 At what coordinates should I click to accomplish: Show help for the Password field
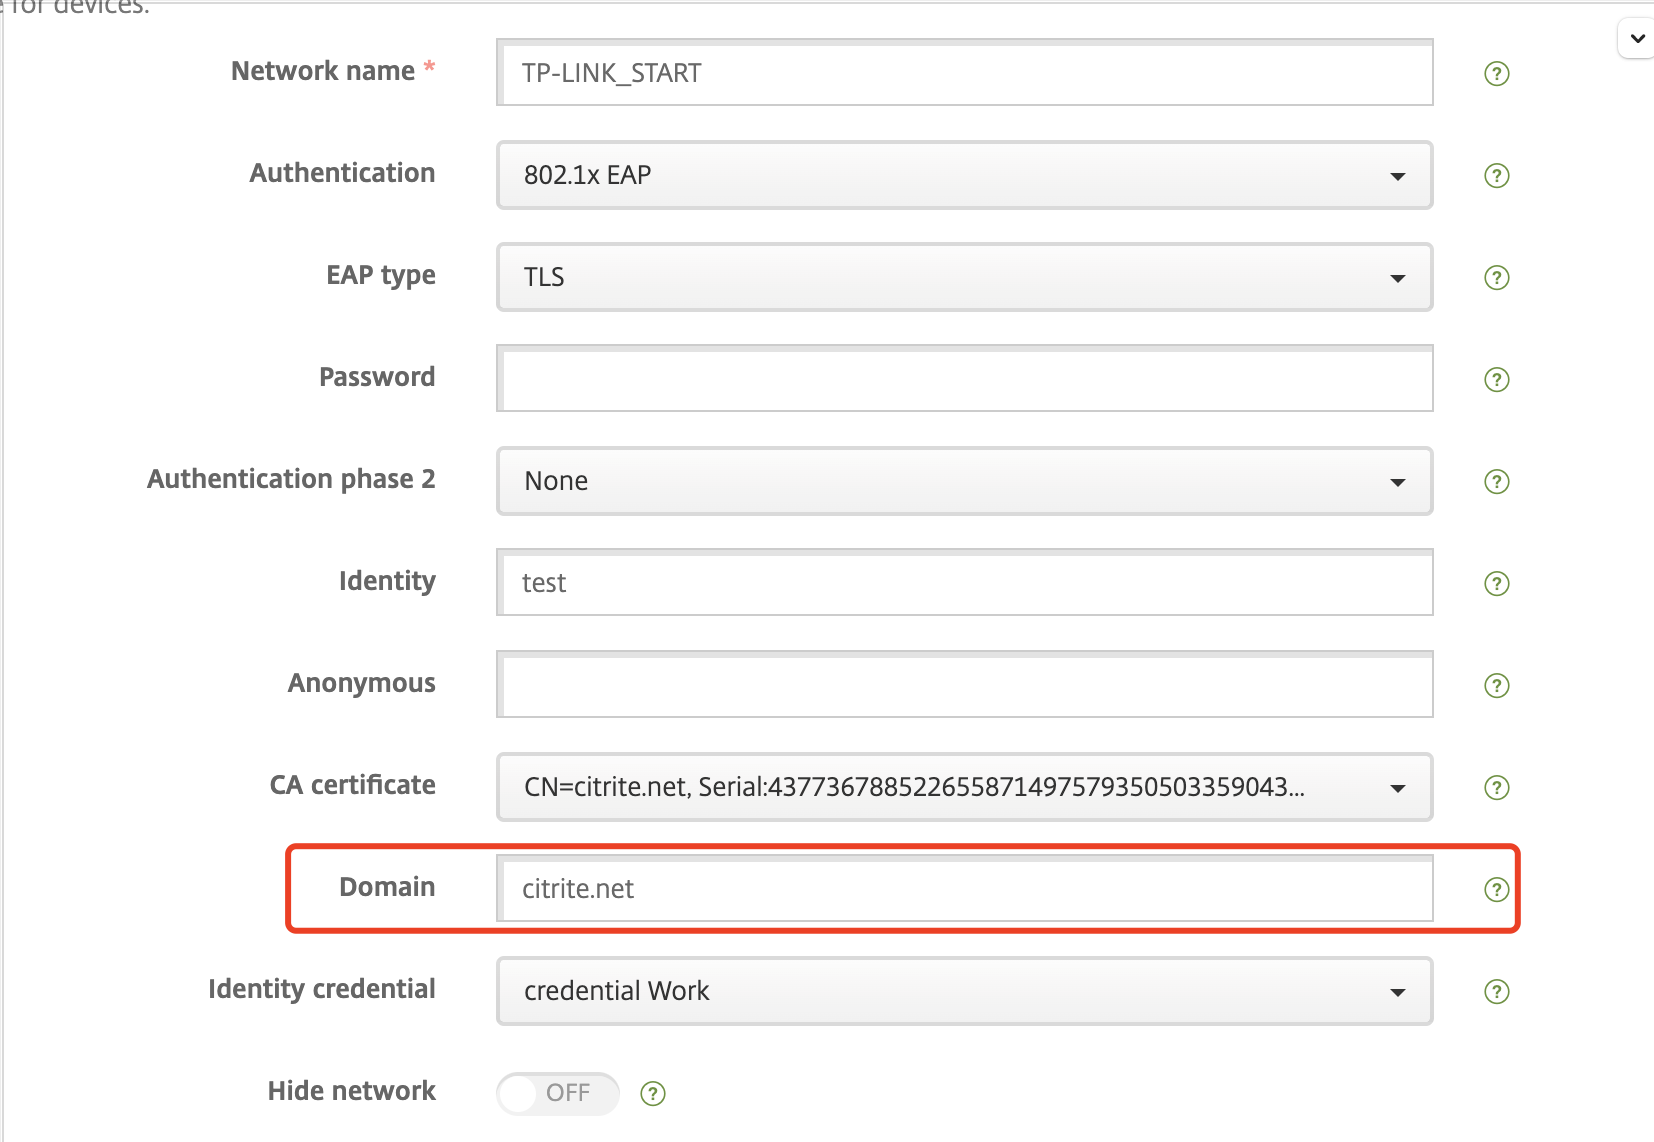tap(1496, 380)
